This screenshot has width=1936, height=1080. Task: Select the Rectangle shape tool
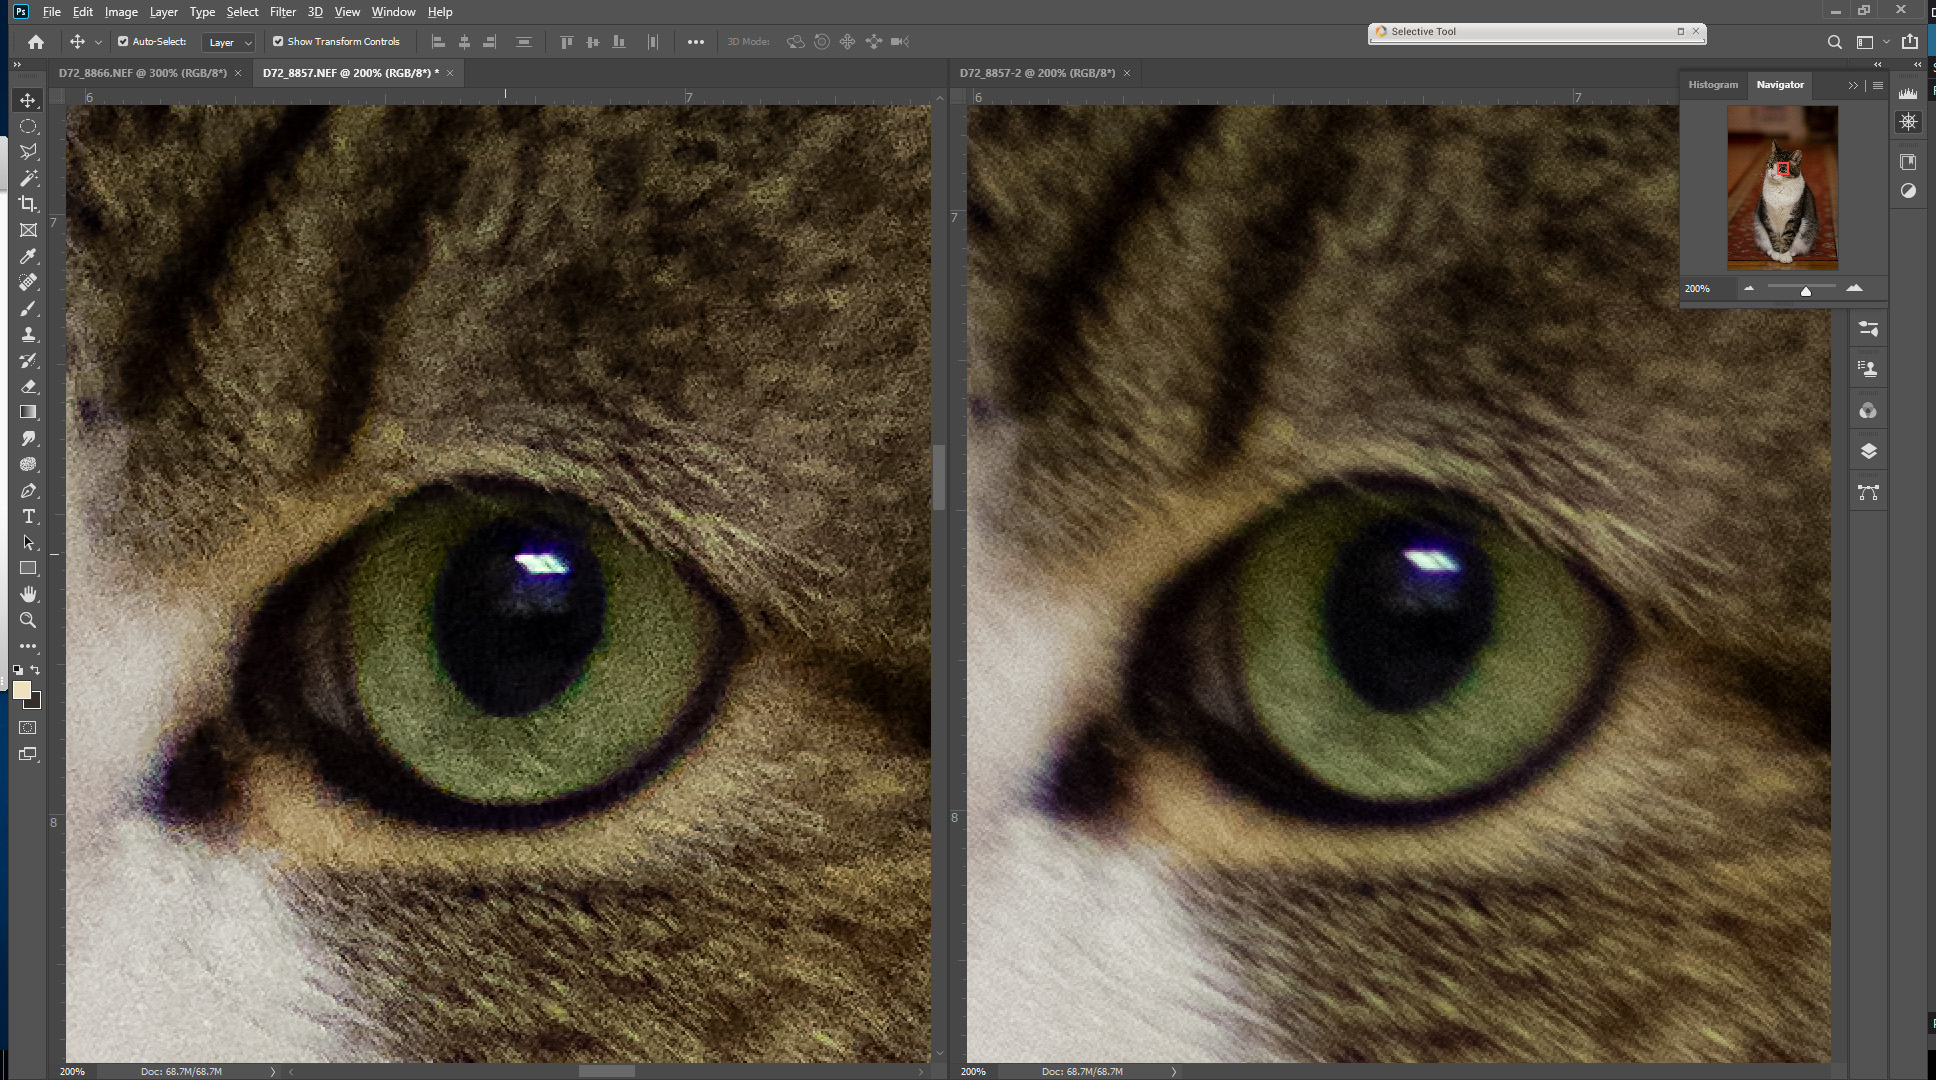tap(28, 569)
